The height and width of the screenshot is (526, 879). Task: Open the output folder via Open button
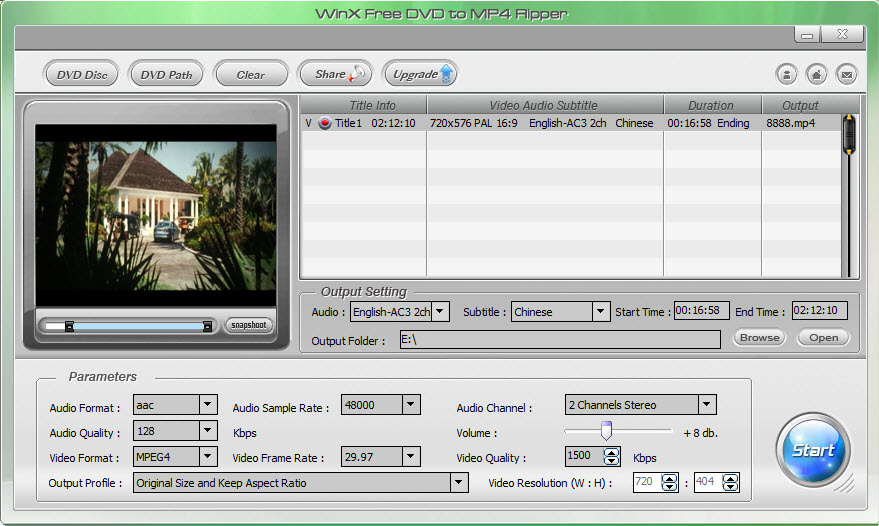coord(824,338)
